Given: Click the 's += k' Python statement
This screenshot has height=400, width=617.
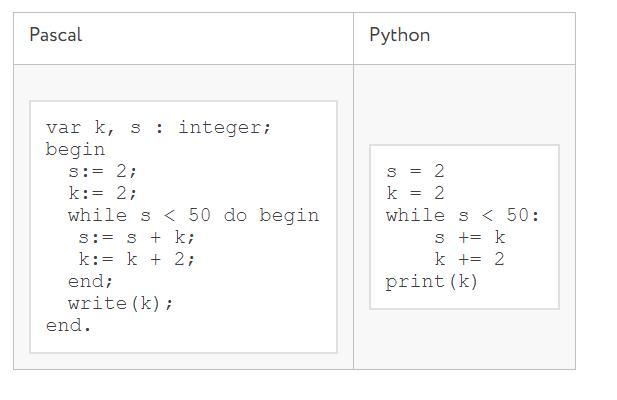Looking at the screenshot, I should pyautogui.click(x=469, y=238).
